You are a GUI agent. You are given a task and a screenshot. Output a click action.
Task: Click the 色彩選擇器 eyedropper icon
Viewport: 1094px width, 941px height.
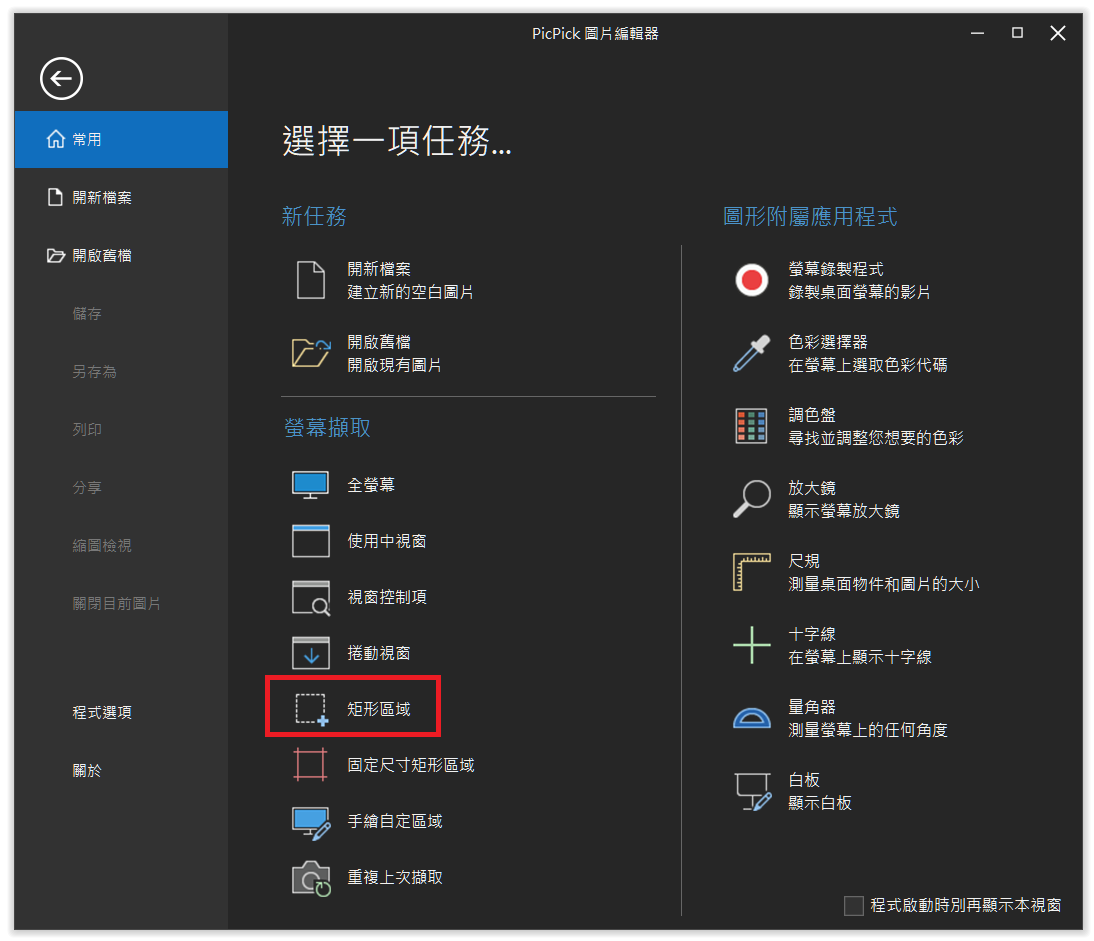[751, 353]
